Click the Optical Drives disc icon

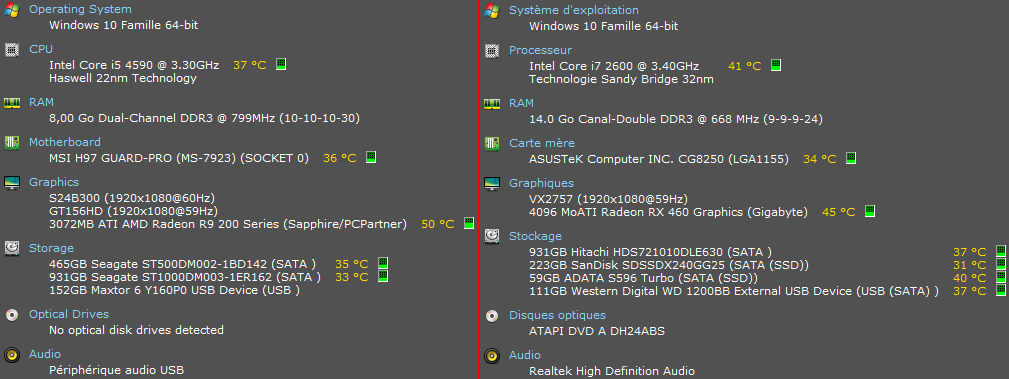(12, 315)
